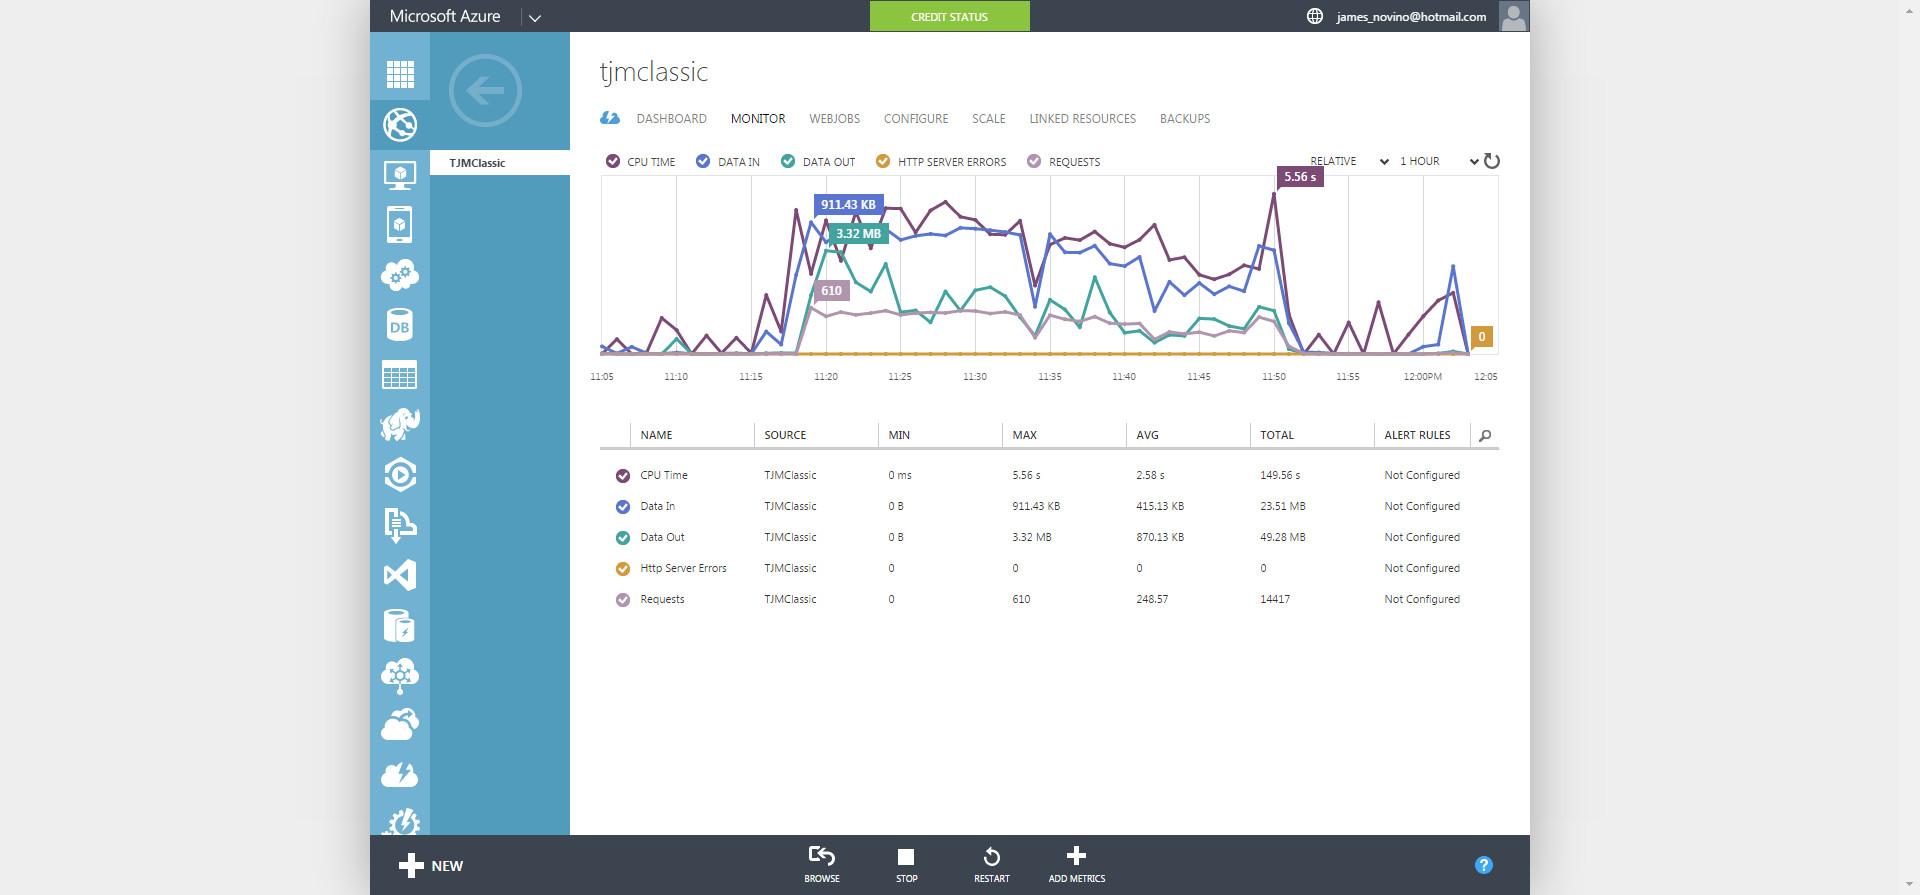The image size is (1920, 895).
Task: Click the globe language icon
Action: tap(1315, 16)
